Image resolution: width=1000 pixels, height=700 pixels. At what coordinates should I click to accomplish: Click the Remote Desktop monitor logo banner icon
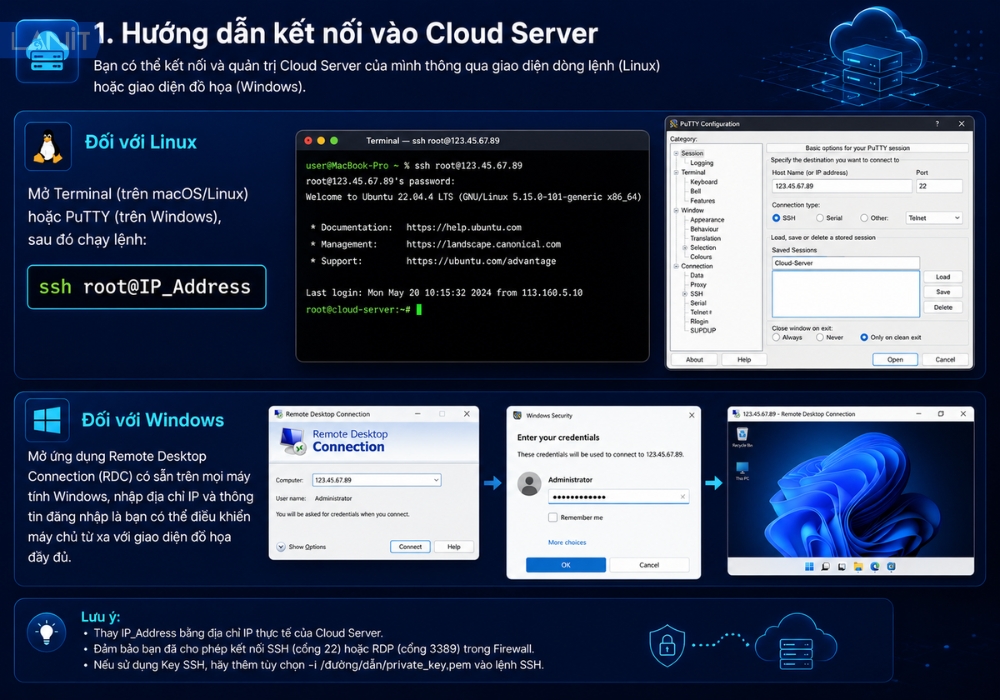(293, 441)
